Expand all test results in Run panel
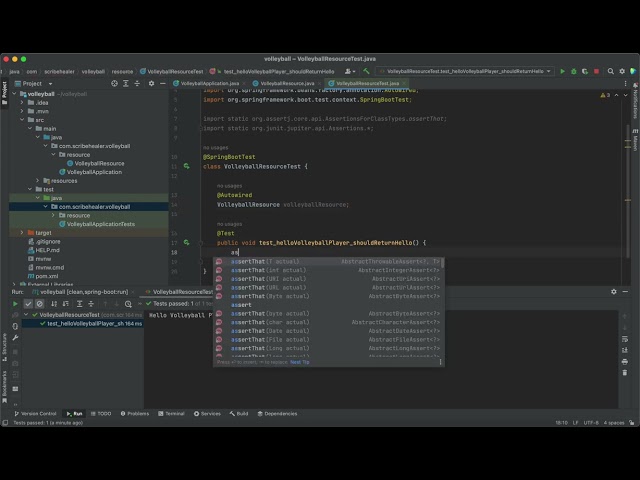Viewport: 640px width, 480px height. (x=80, y=304)
